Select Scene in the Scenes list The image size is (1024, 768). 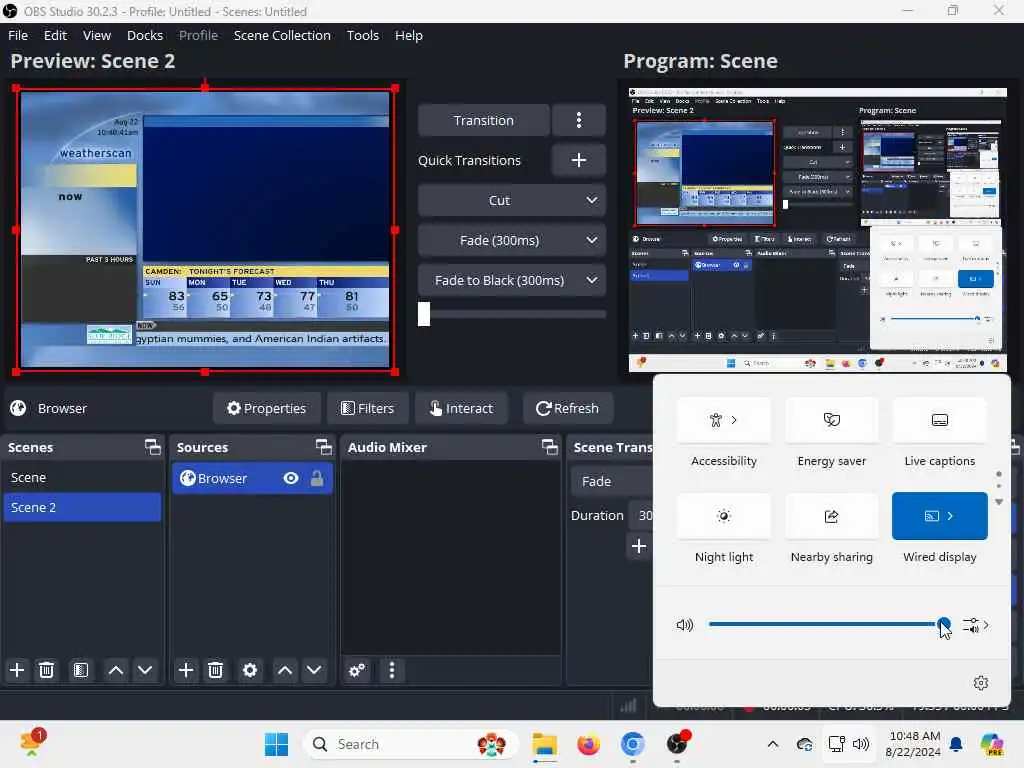[82, 477]
